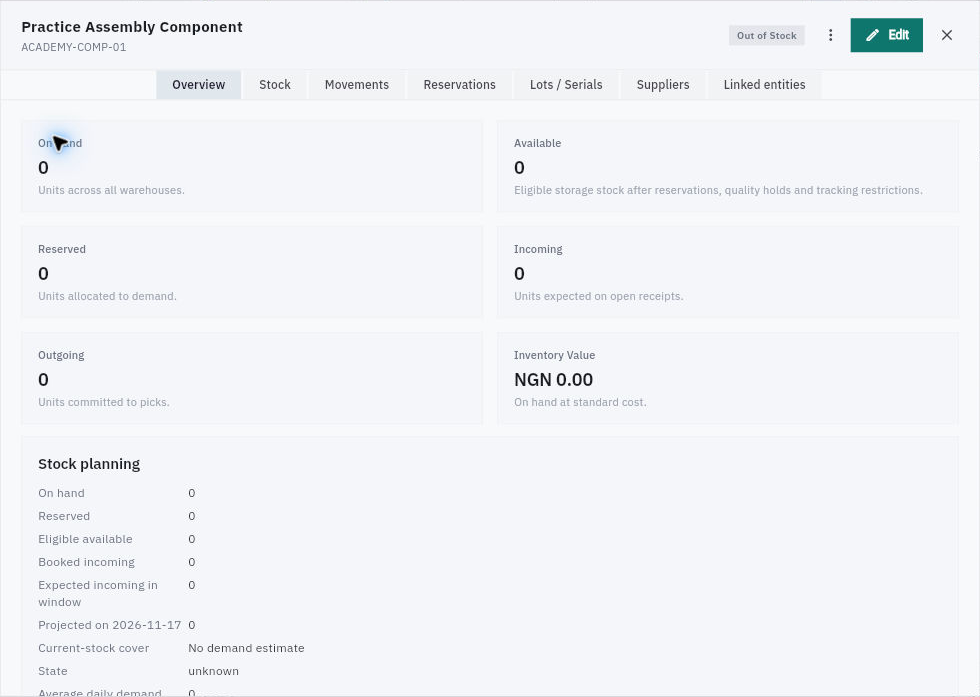Click the Current-stock cover row label

click(x=94, y=648)
